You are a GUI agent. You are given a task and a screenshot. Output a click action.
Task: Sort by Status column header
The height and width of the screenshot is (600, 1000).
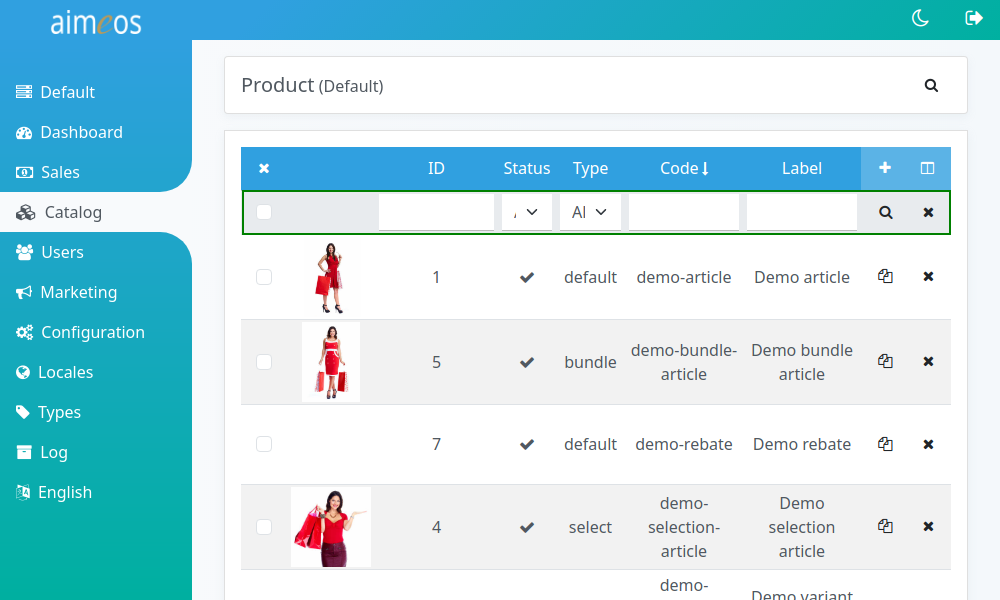pos(527,168)
